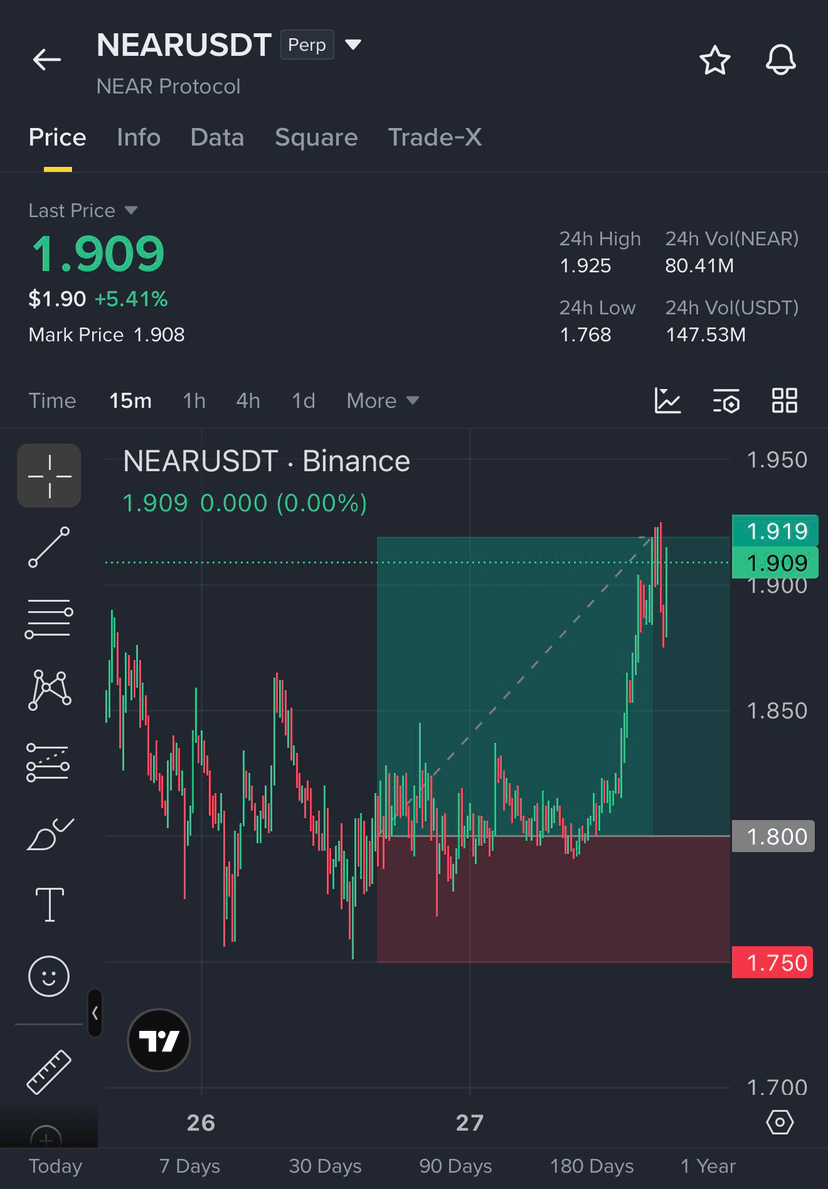Open chart settings list-gear icon
Viewport: 828px width, 1189px height.
726,400
